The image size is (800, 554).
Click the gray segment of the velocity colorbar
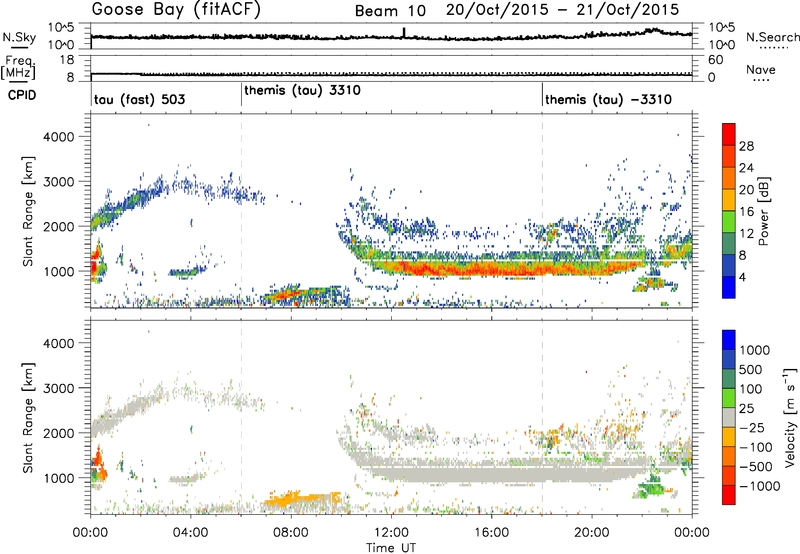[729, 418]
